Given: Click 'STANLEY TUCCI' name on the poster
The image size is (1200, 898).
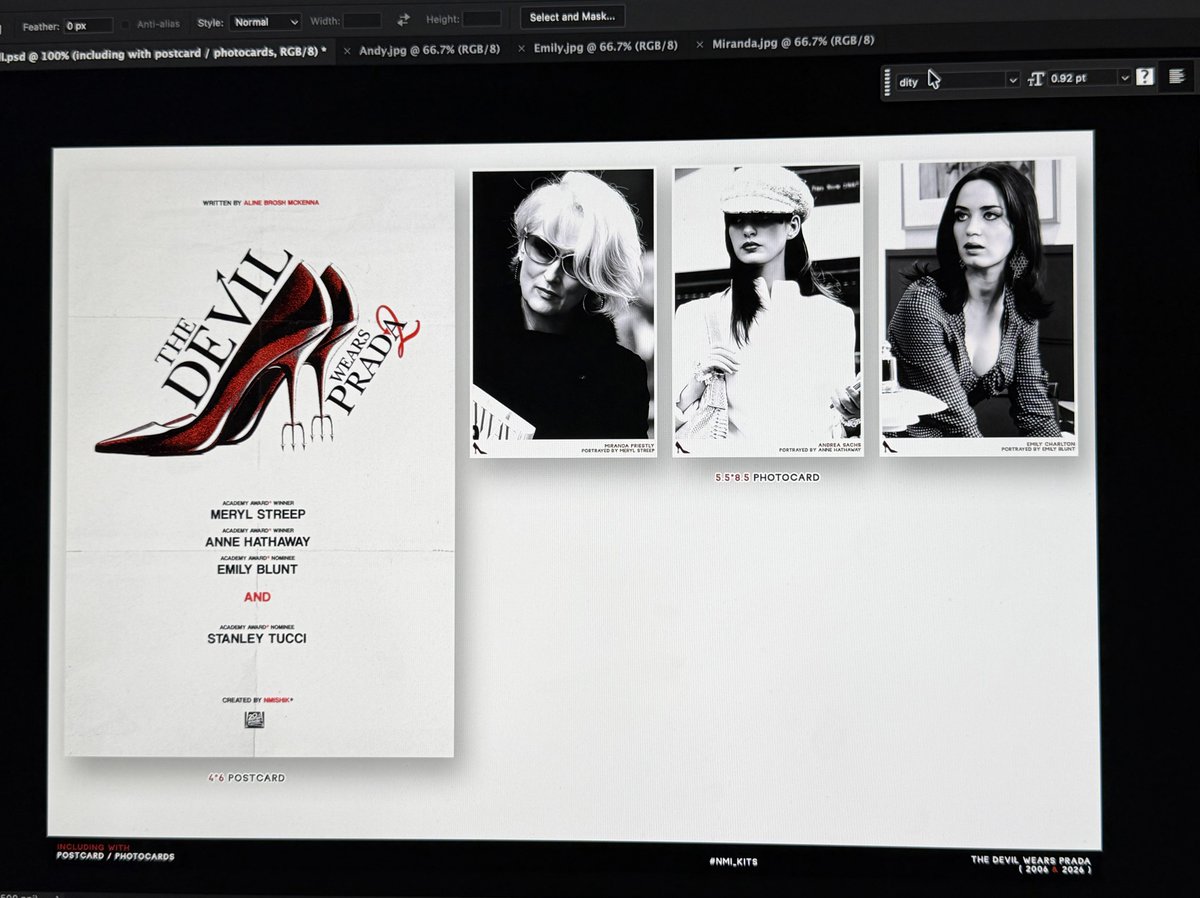Looking at the screenshot, I should 257,637.
